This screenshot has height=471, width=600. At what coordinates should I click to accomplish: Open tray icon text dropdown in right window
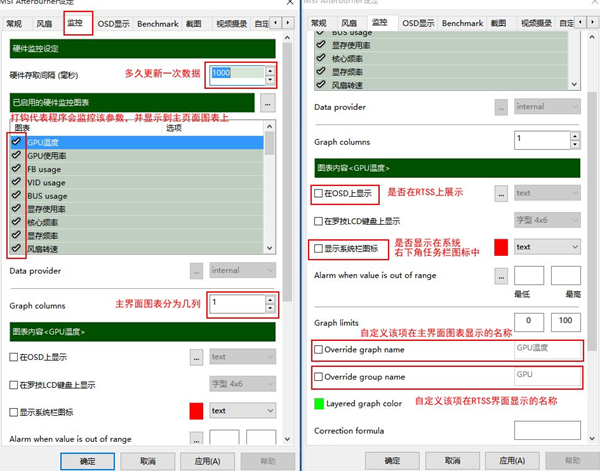click(x=547, y=247)
